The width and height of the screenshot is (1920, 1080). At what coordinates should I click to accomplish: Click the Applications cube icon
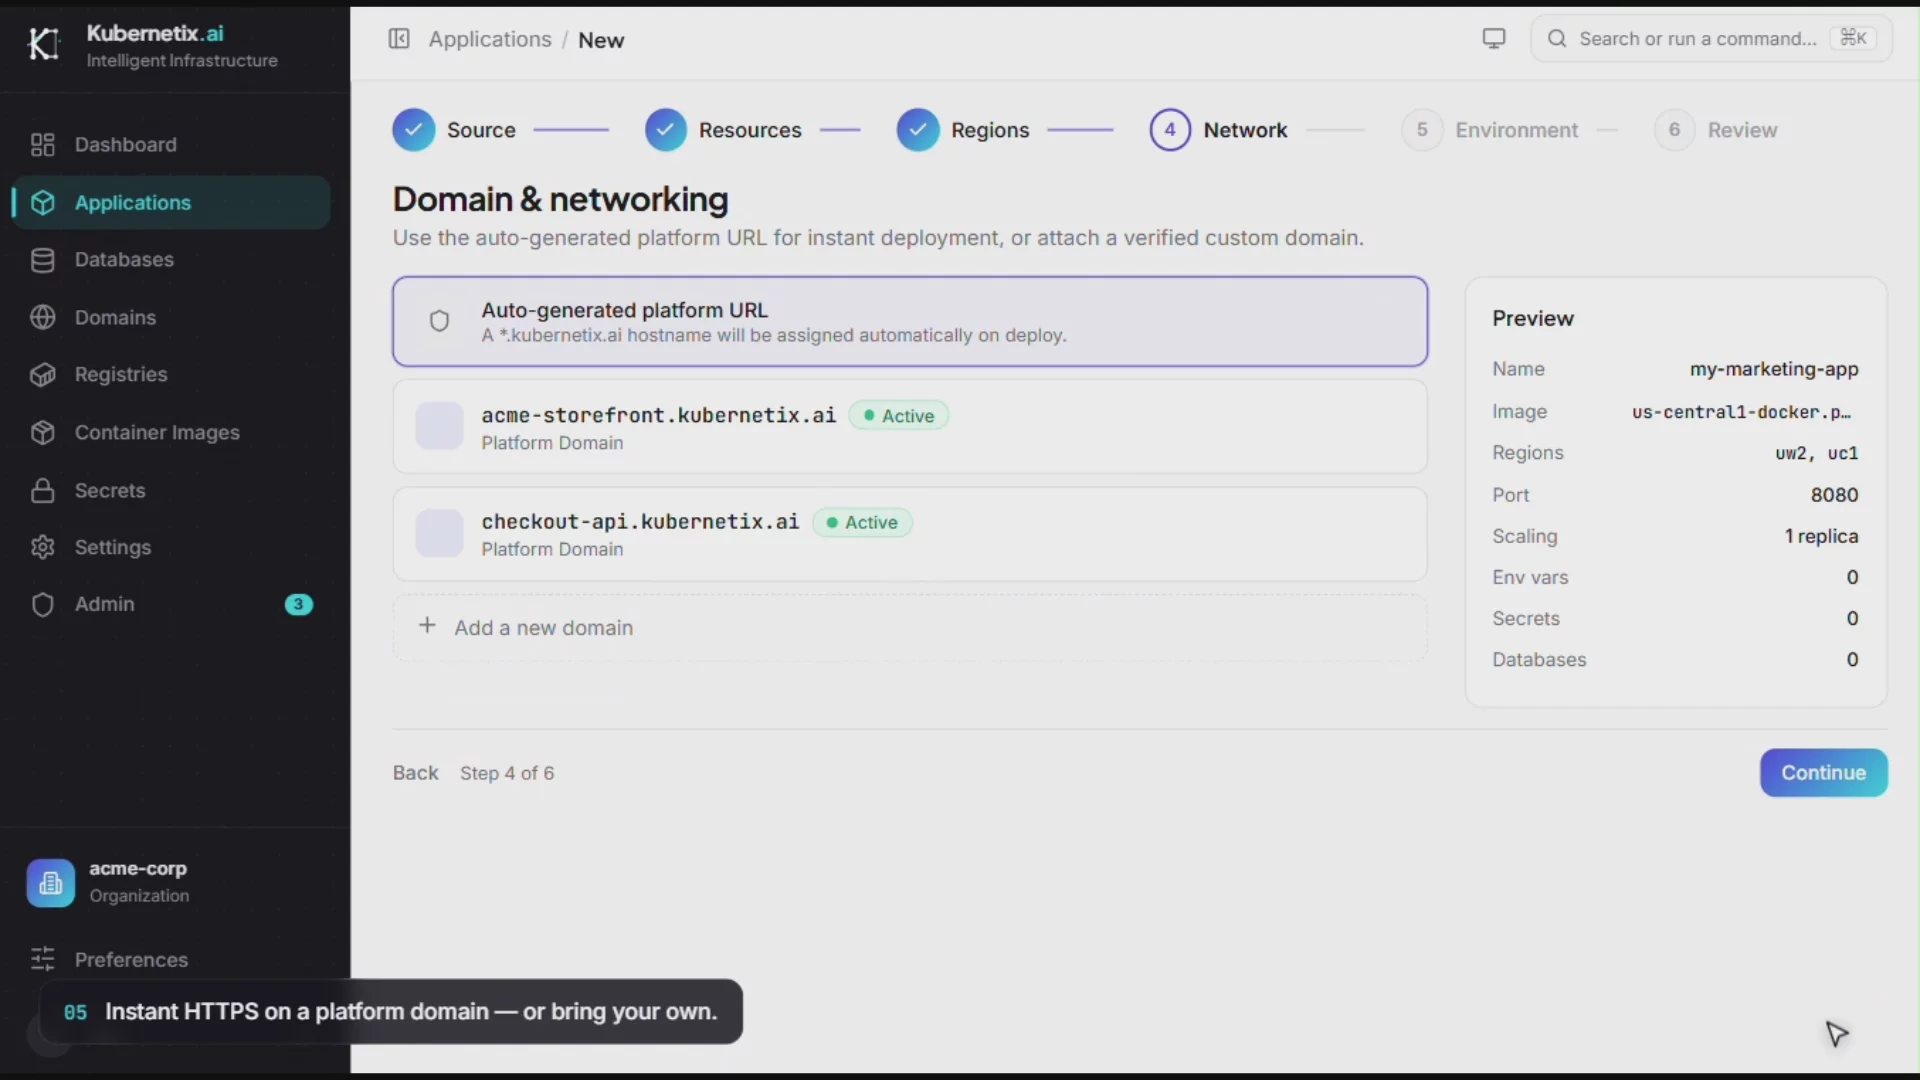(x=42, y=203)
